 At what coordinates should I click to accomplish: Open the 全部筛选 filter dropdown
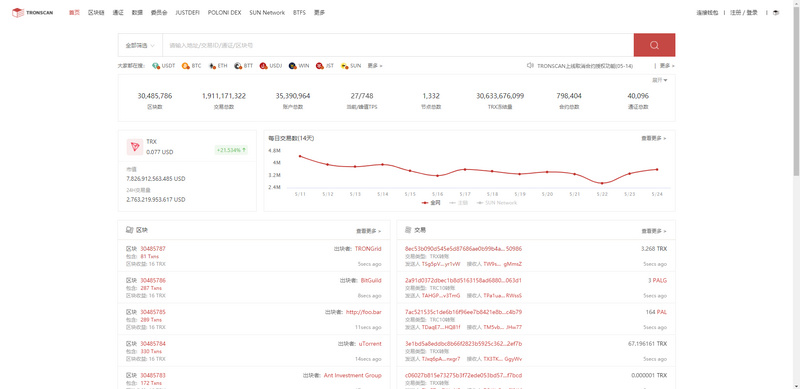140,45
